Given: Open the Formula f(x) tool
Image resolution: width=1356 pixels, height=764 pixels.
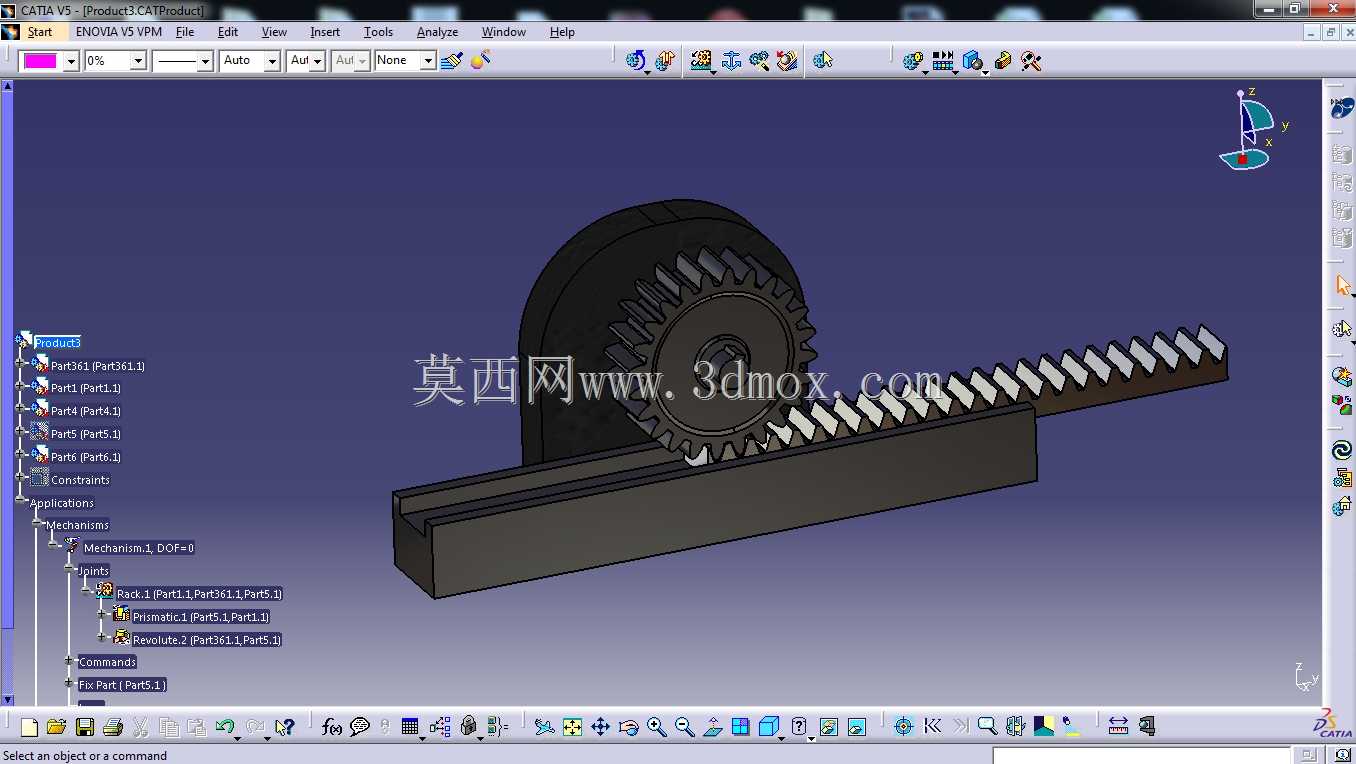Looking at the screenshot, I should 332,727.
